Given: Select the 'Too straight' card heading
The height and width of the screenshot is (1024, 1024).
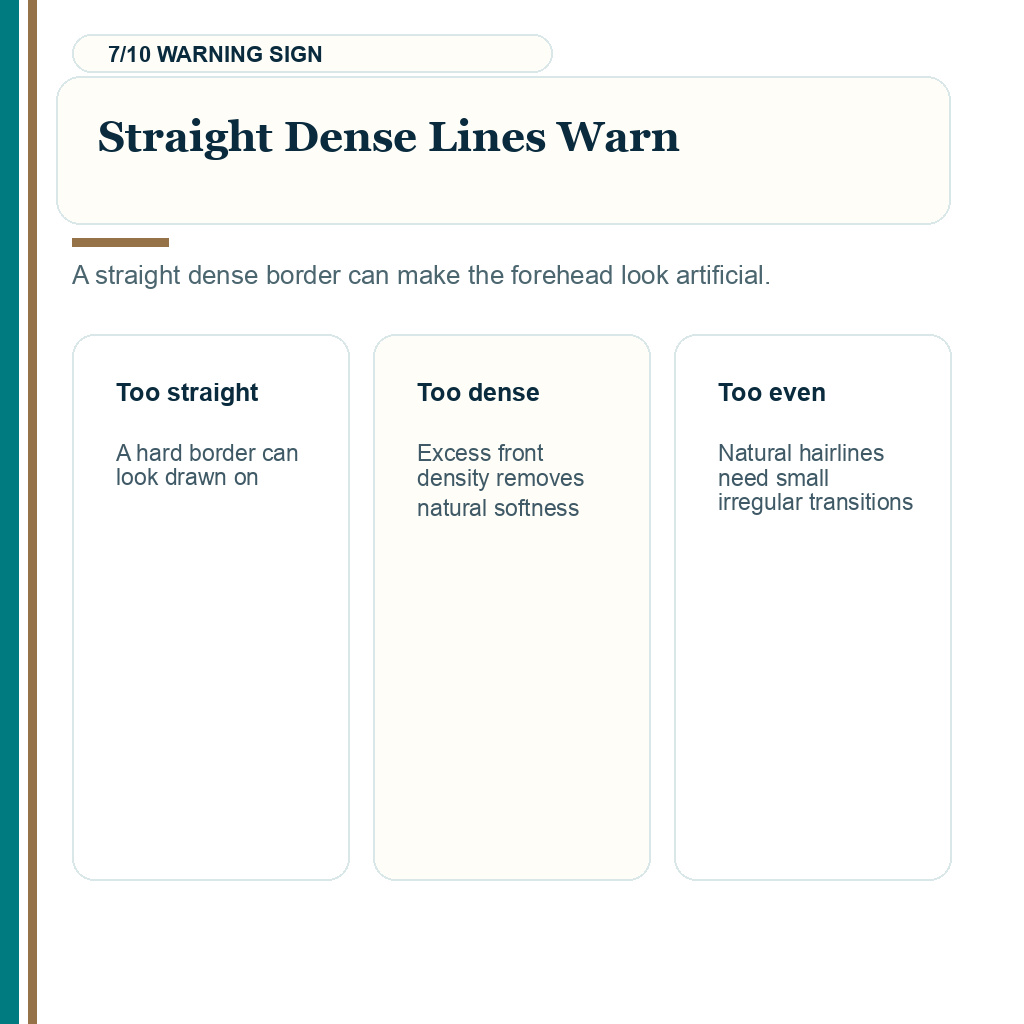Looking at the screenshot, I should pyautogui.click(x=187, y=392).
